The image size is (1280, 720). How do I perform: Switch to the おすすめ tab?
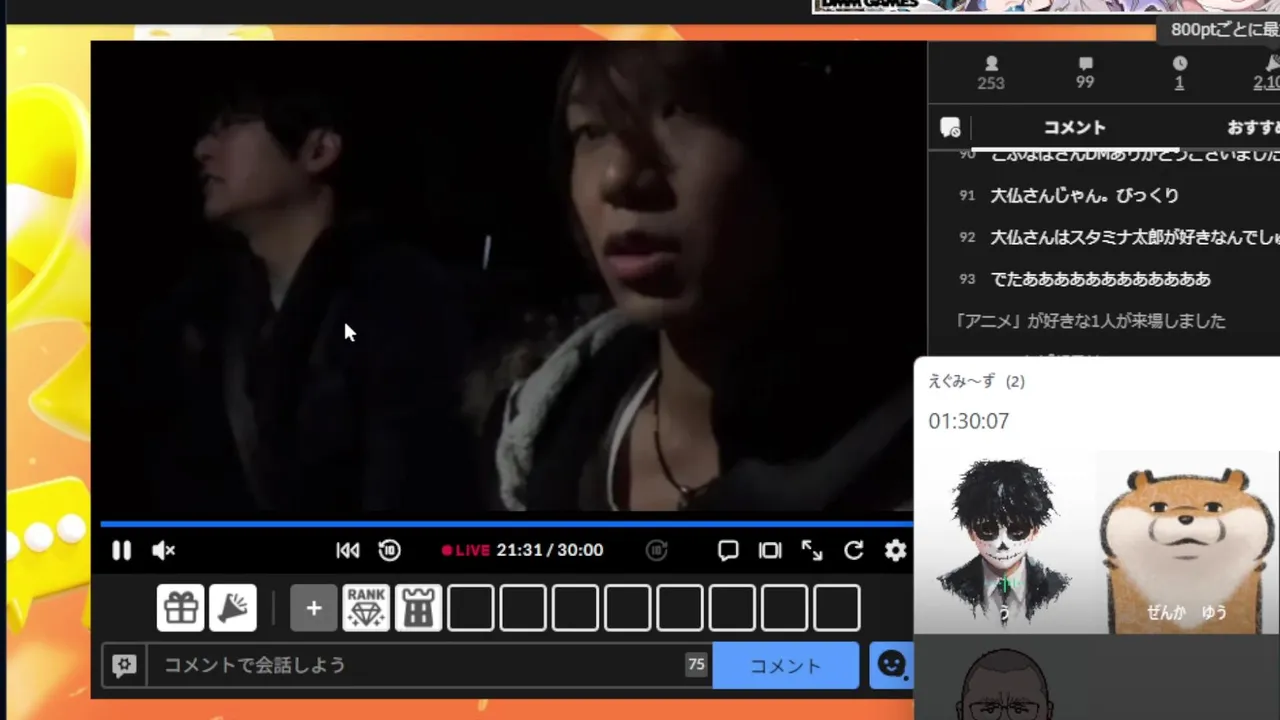1253,128
